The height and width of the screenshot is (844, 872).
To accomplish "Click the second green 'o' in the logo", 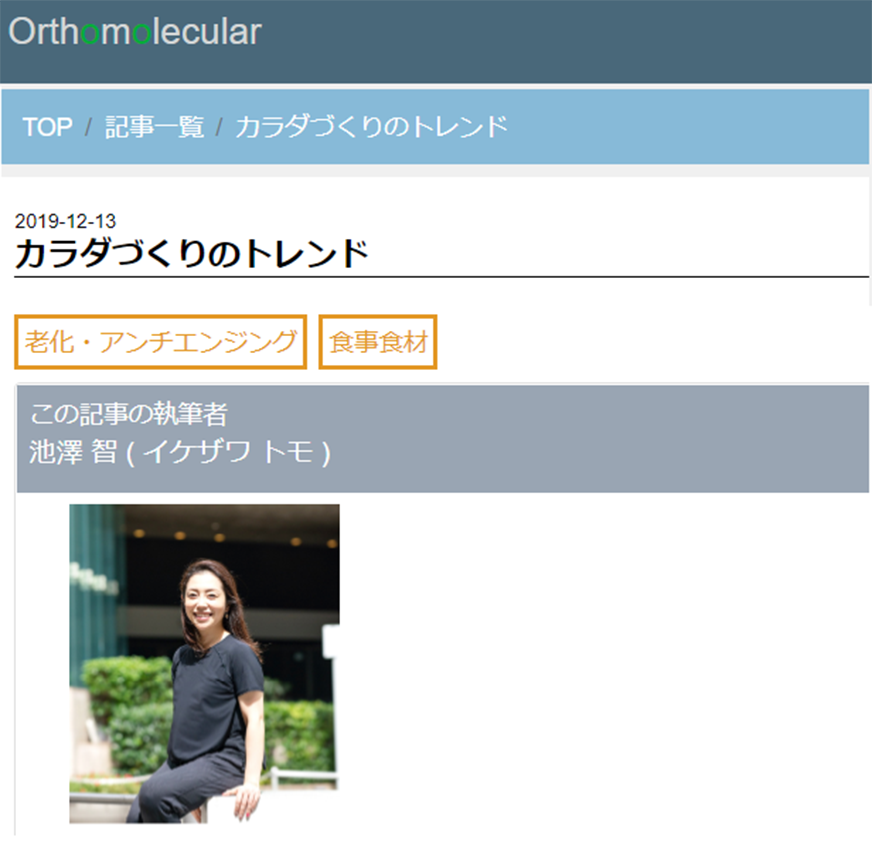I will (x=141, y=33).
